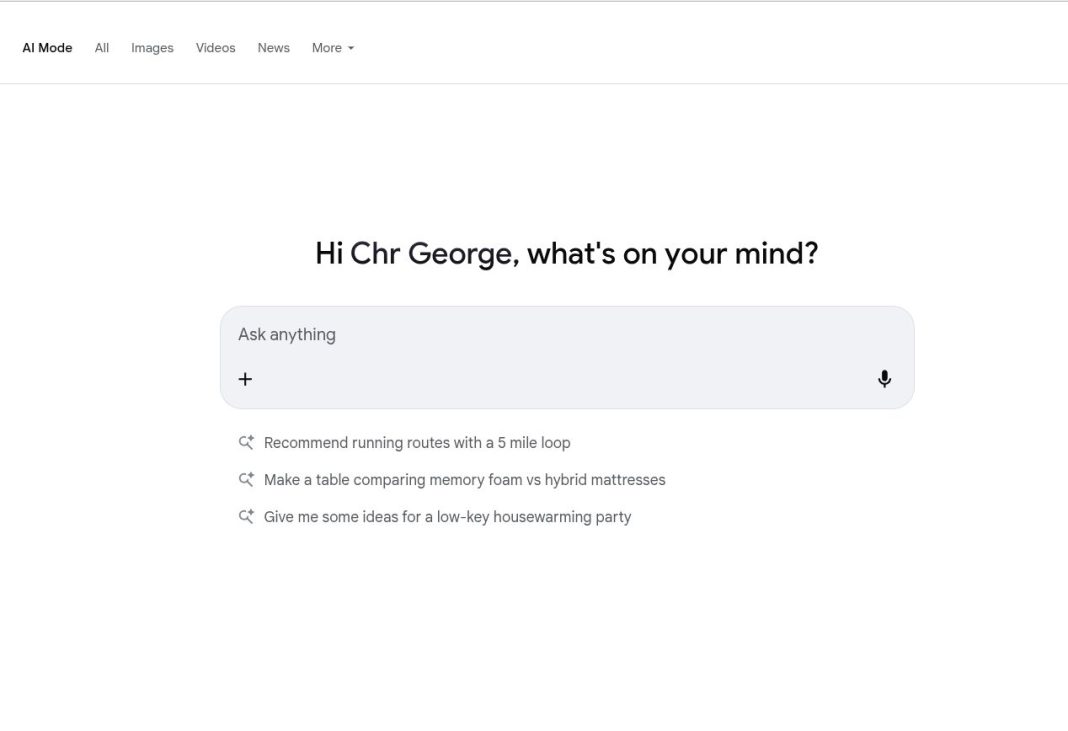Click the microphone icon for voice search

pos(884,378)
